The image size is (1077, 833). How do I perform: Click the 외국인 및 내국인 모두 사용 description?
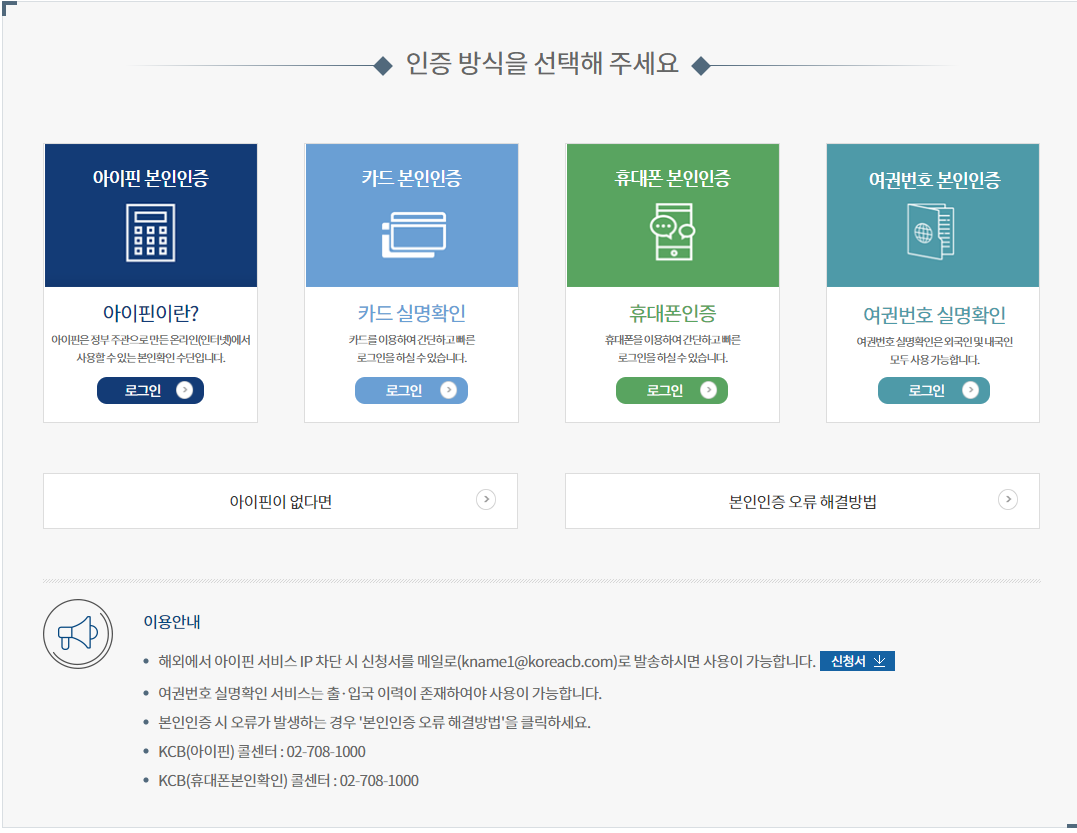(x=934, y=351)
